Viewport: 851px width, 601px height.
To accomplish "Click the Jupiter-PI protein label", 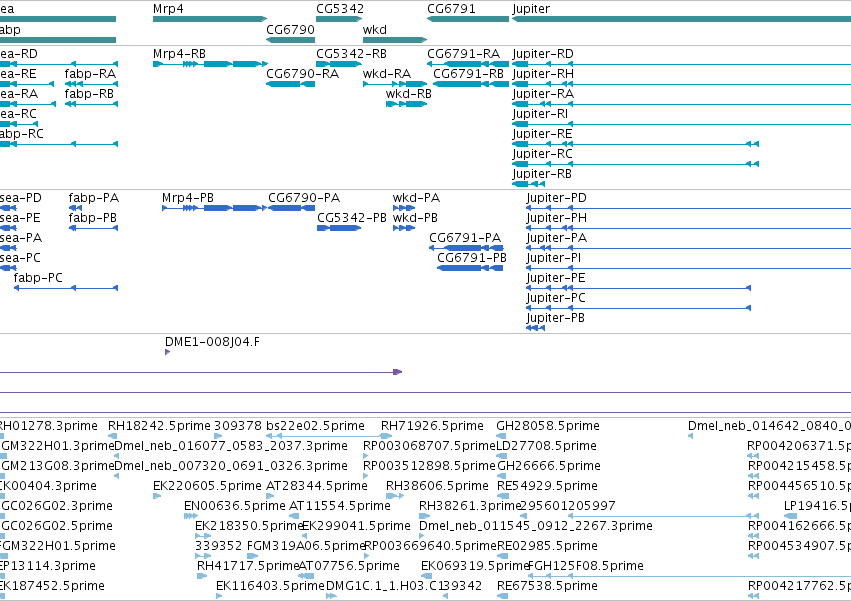I will [554, 258].
